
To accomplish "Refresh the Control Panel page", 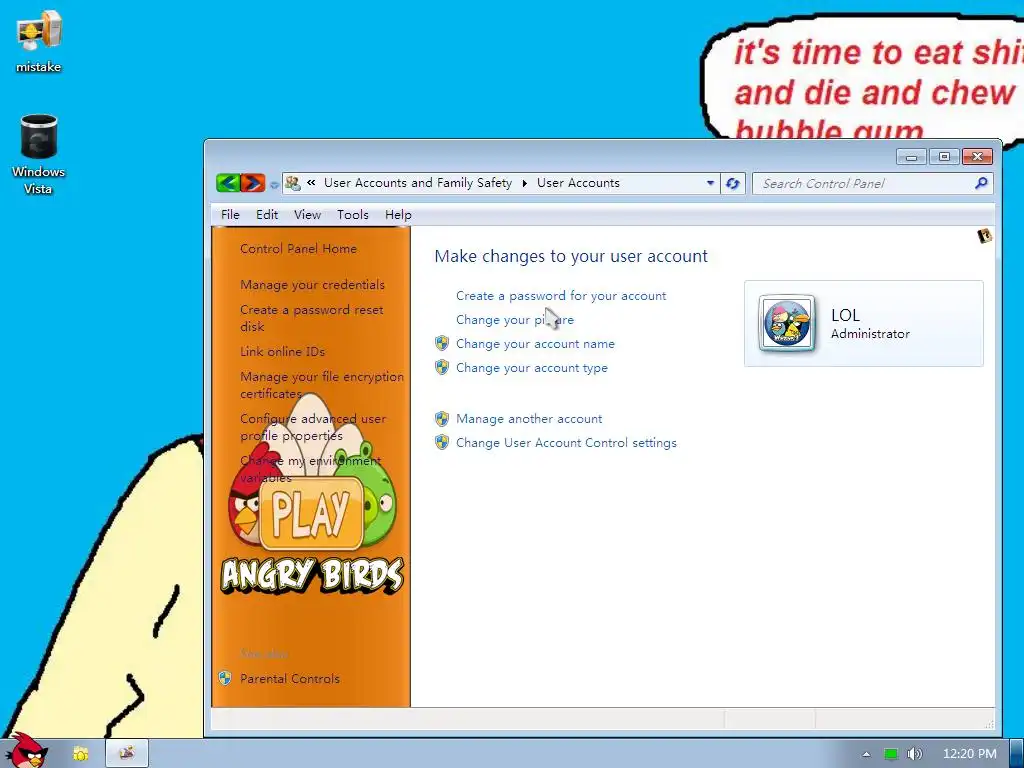I will pos(732,184).
